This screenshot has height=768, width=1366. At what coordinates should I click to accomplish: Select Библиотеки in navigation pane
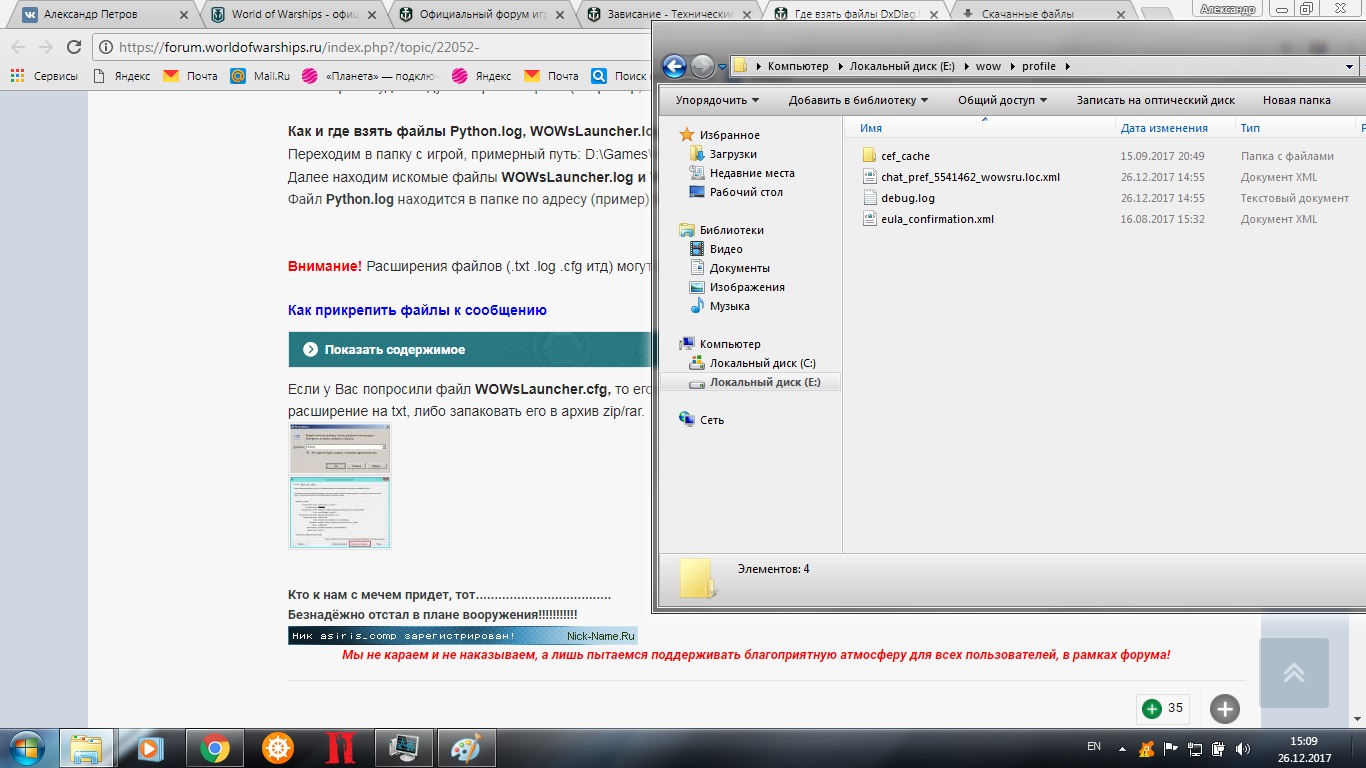tap(722, 230)
